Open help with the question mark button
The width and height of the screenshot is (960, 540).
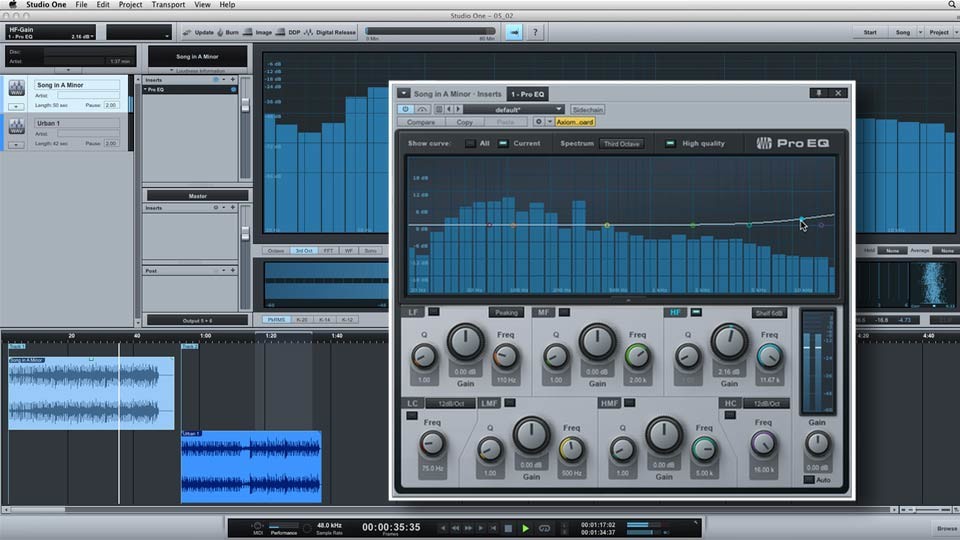click(x=535, y=32)
